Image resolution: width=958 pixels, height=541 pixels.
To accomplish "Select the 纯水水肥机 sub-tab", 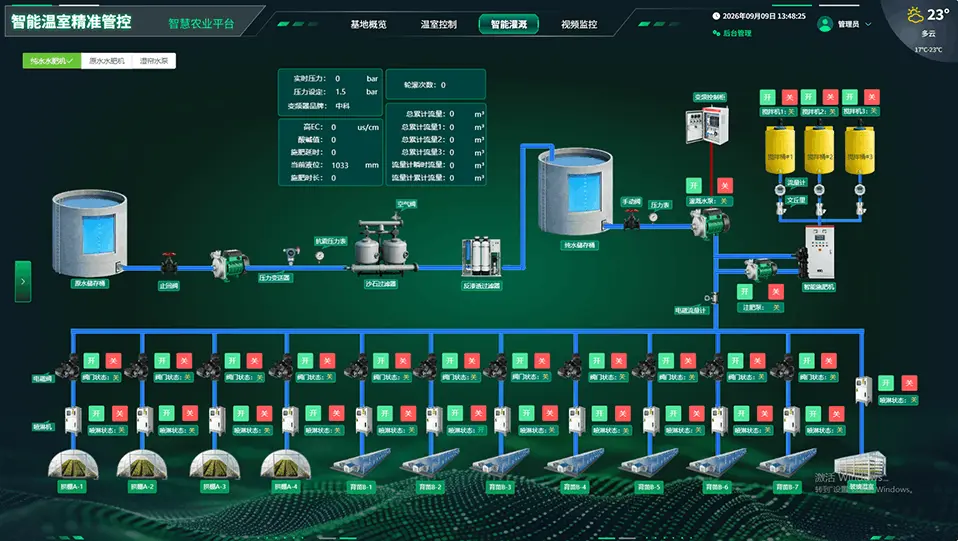I will tap(52, 61).
